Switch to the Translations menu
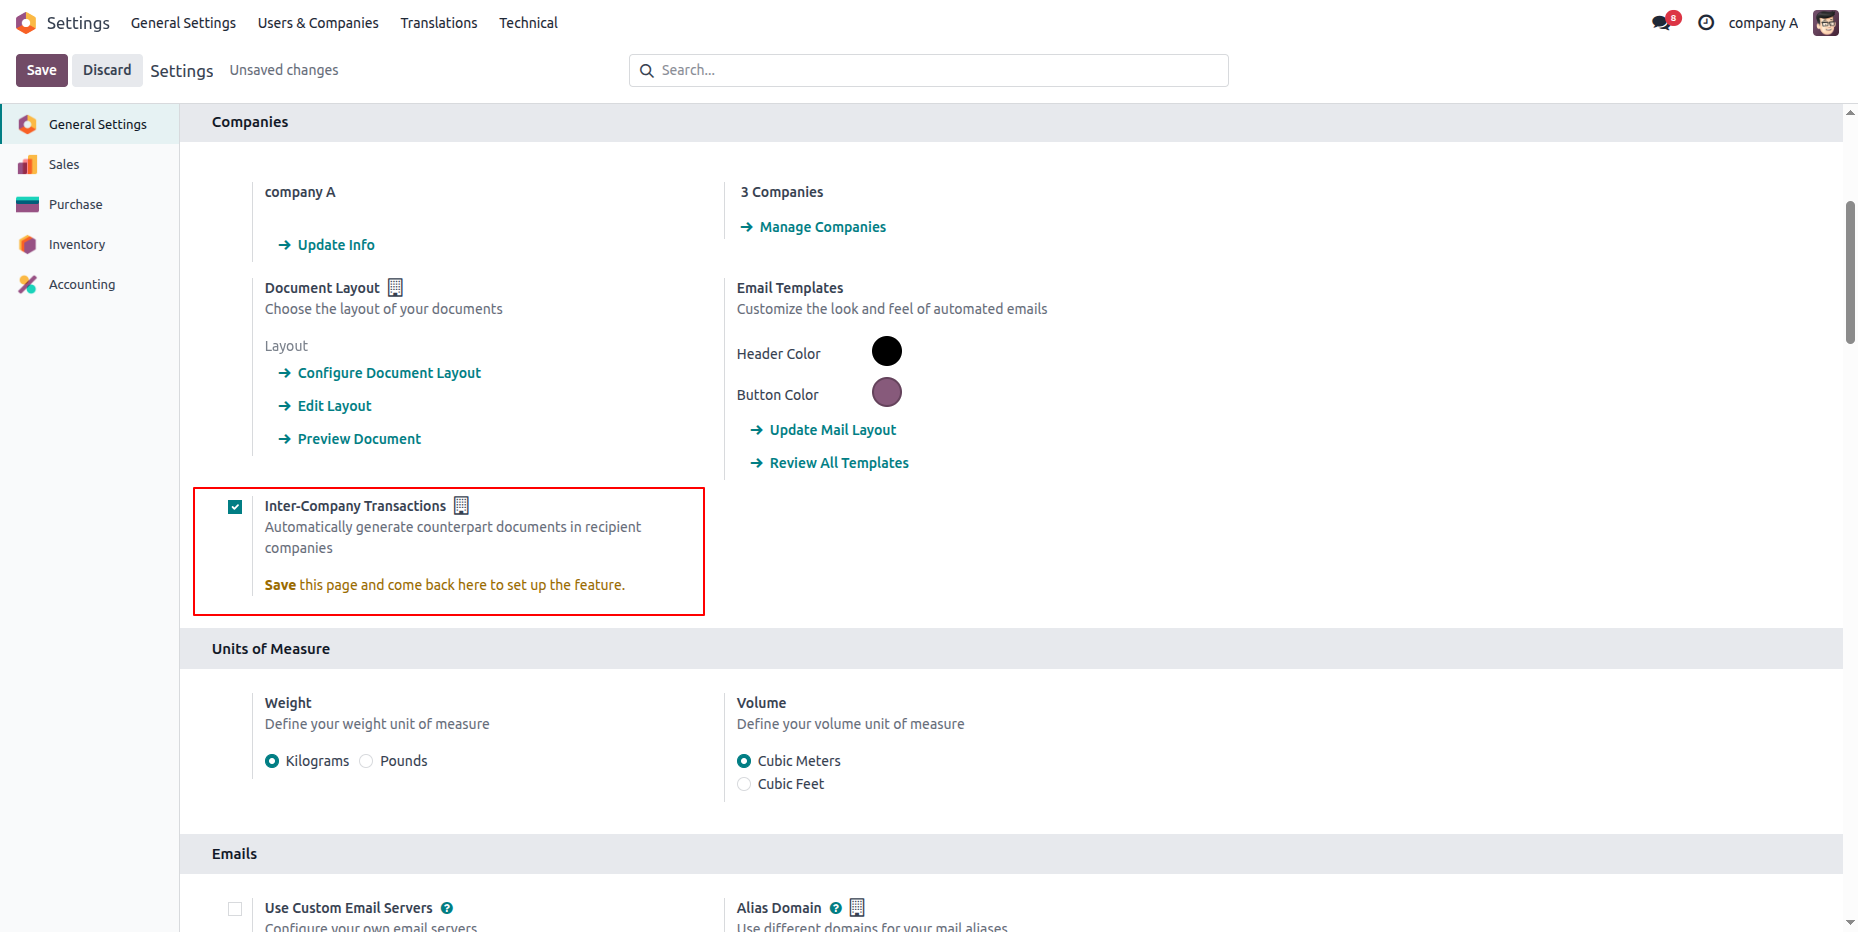 click(x=438, y=22)
